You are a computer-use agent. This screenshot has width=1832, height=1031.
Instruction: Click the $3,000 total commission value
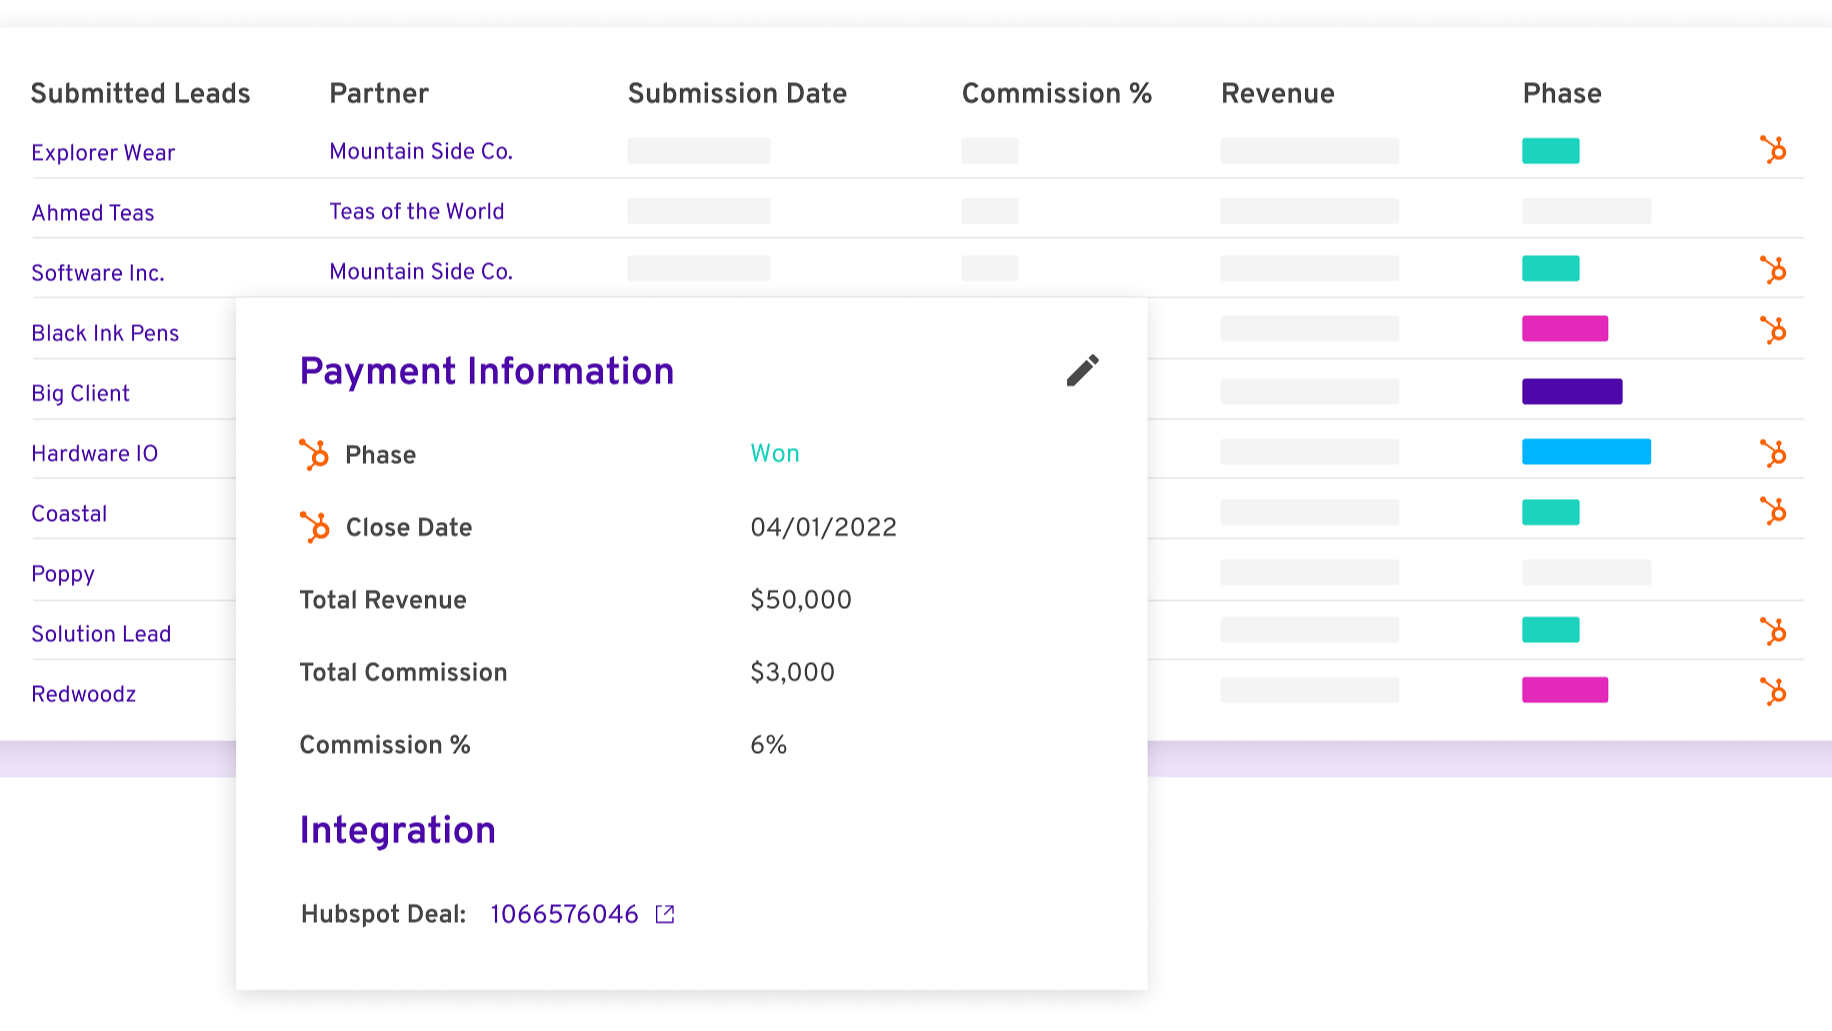(793, 672)
